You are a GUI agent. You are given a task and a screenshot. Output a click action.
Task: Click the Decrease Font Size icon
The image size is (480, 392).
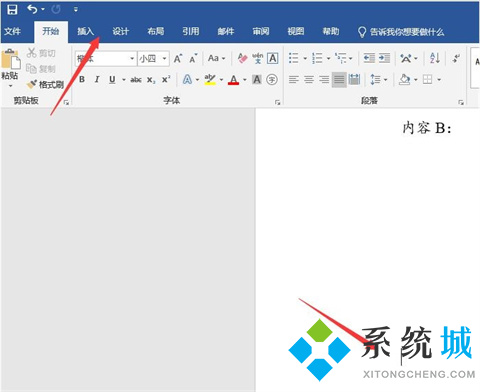[193, 59]
